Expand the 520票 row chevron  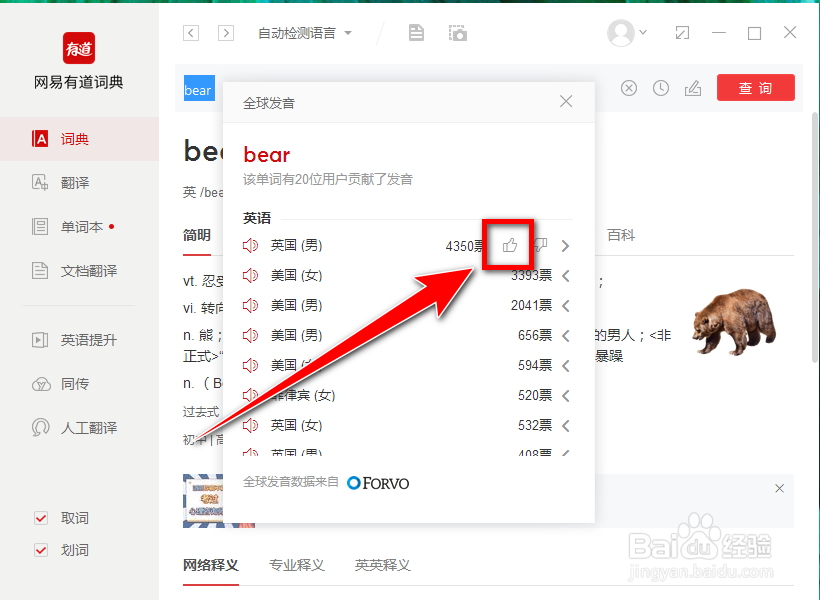pos(565,395)
